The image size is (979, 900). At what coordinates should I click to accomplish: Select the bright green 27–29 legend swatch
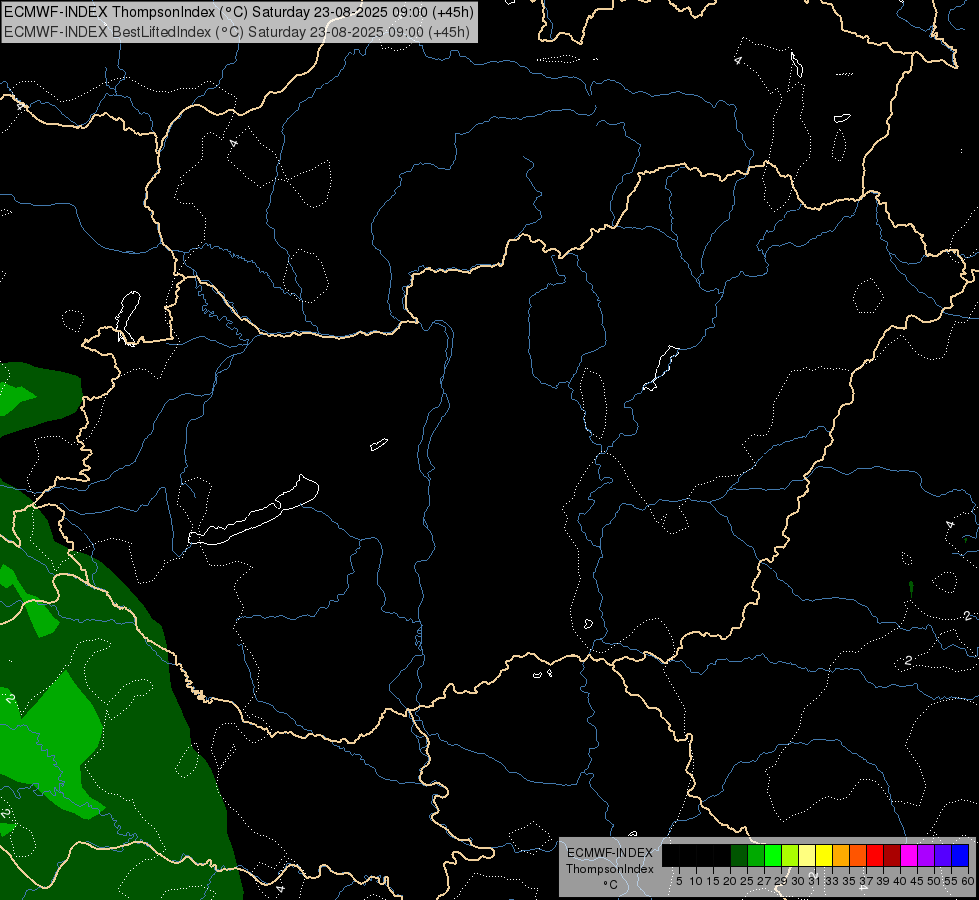click(x=773, y=855)
